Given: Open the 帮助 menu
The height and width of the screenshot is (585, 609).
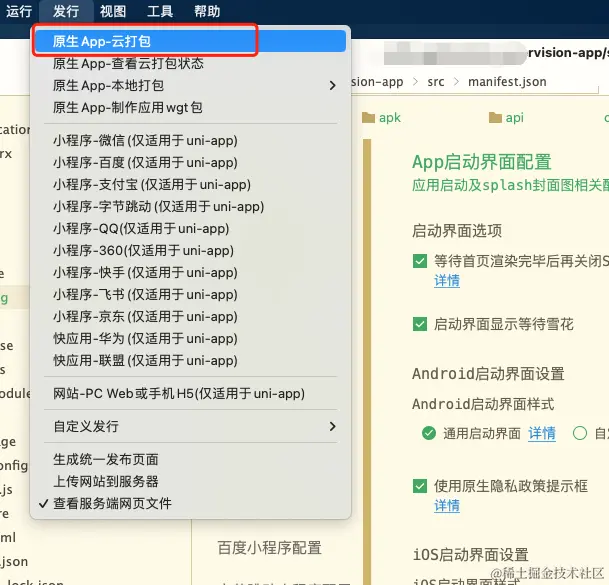Looking at the screenshot, I should (x=207, y=11).
